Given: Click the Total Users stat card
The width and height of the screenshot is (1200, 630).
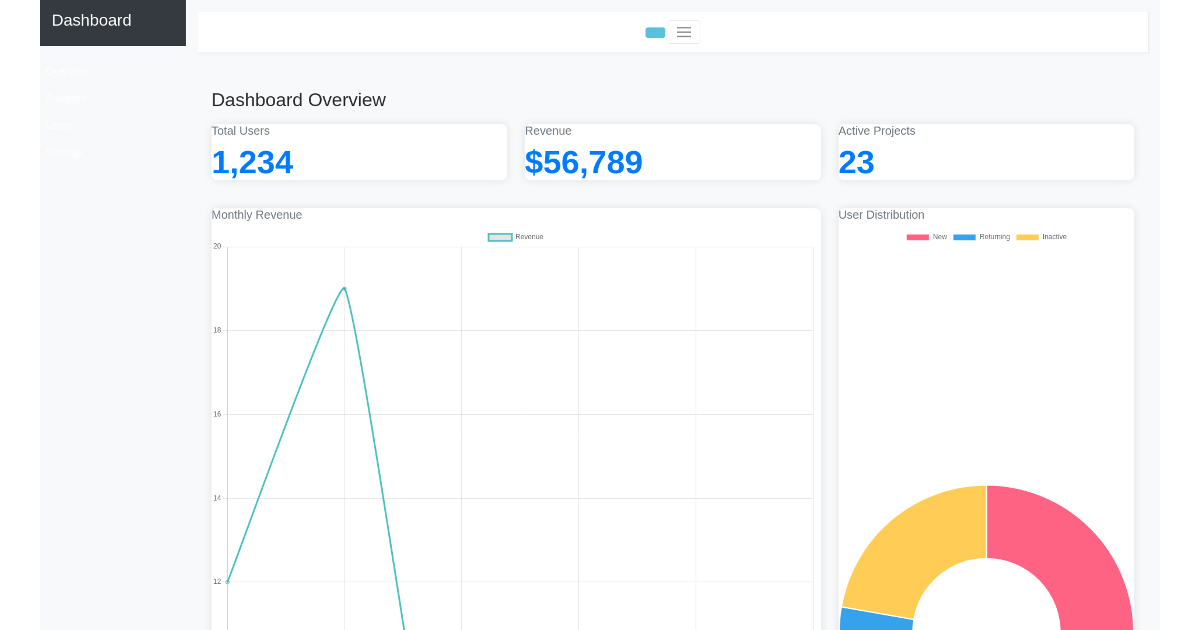Looking at the screenshot, I should 358,151.
